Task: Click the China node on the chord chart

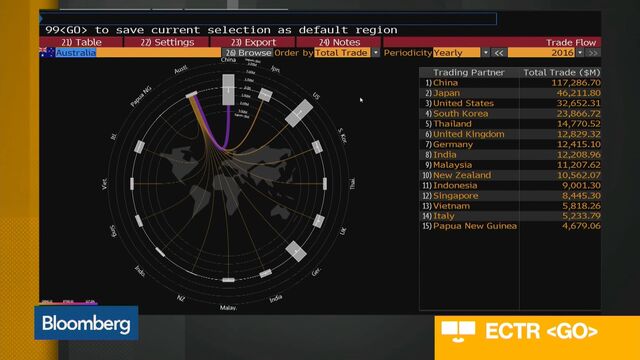Action: (x=228, y=89)
